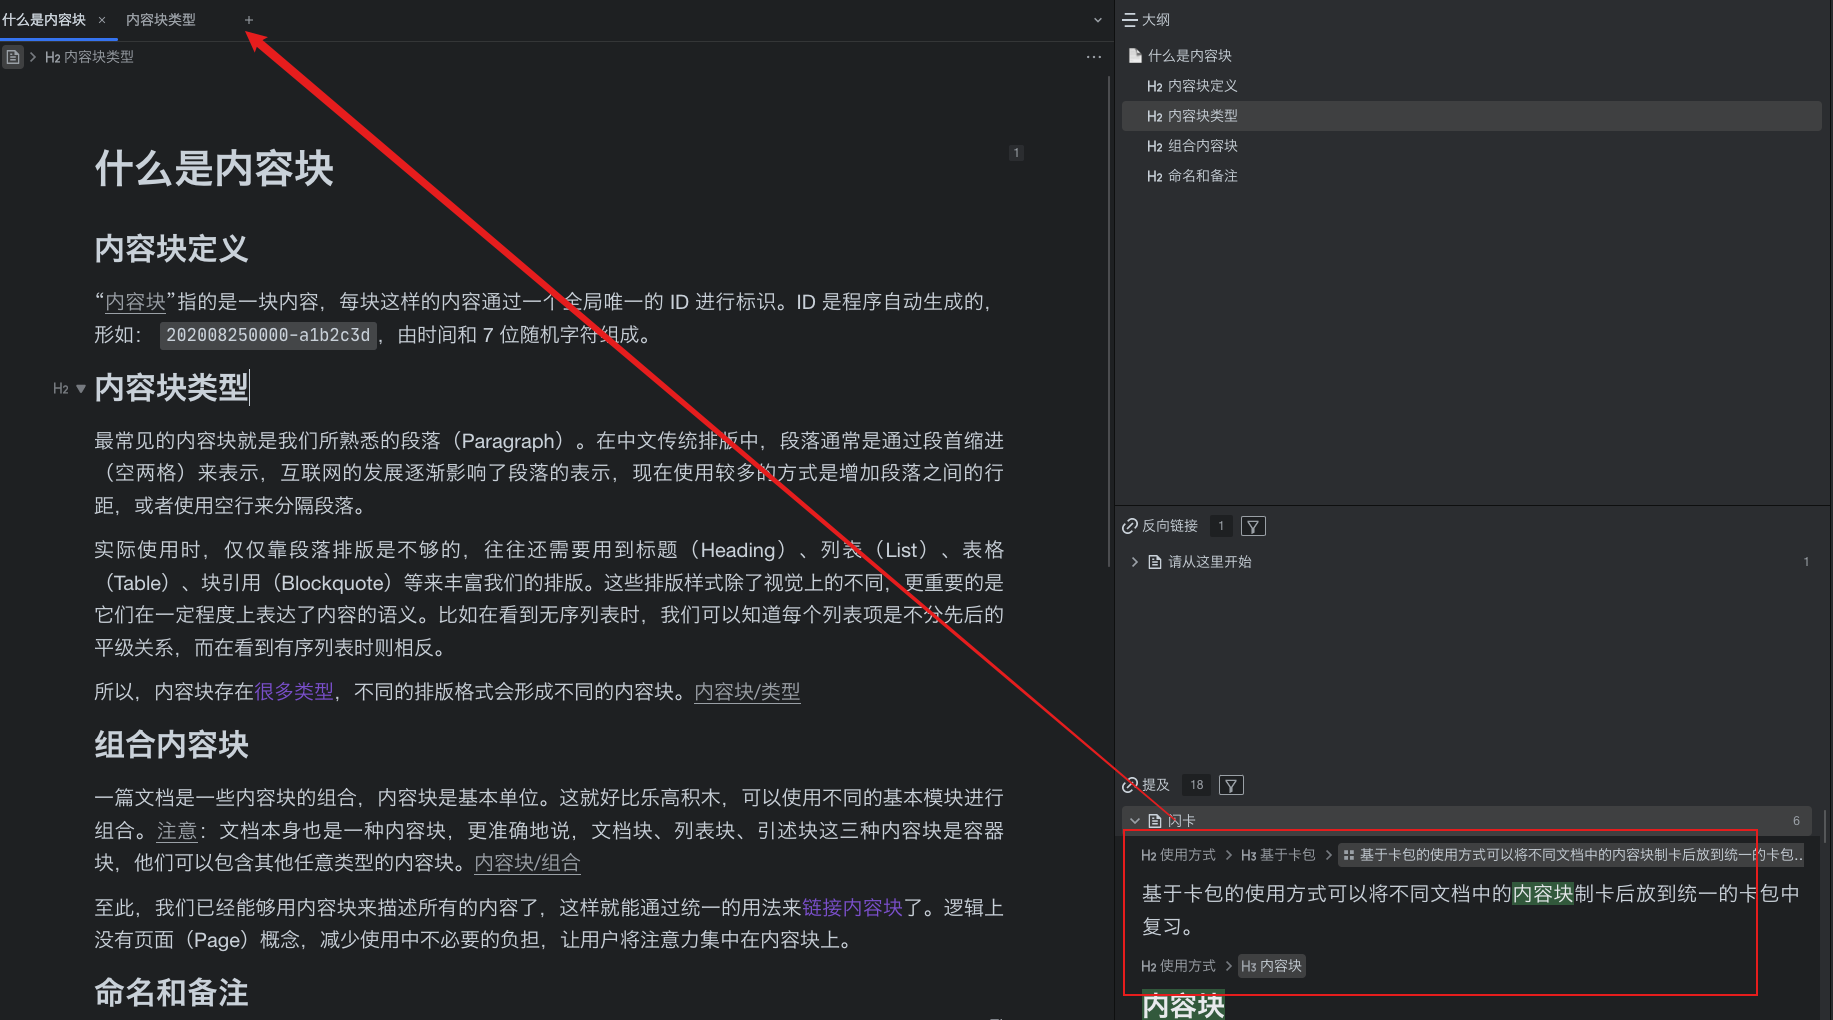Click the count 1 beside 反向链接
This screenshot has height=1020, width=1833.
tap(1221, 526)
